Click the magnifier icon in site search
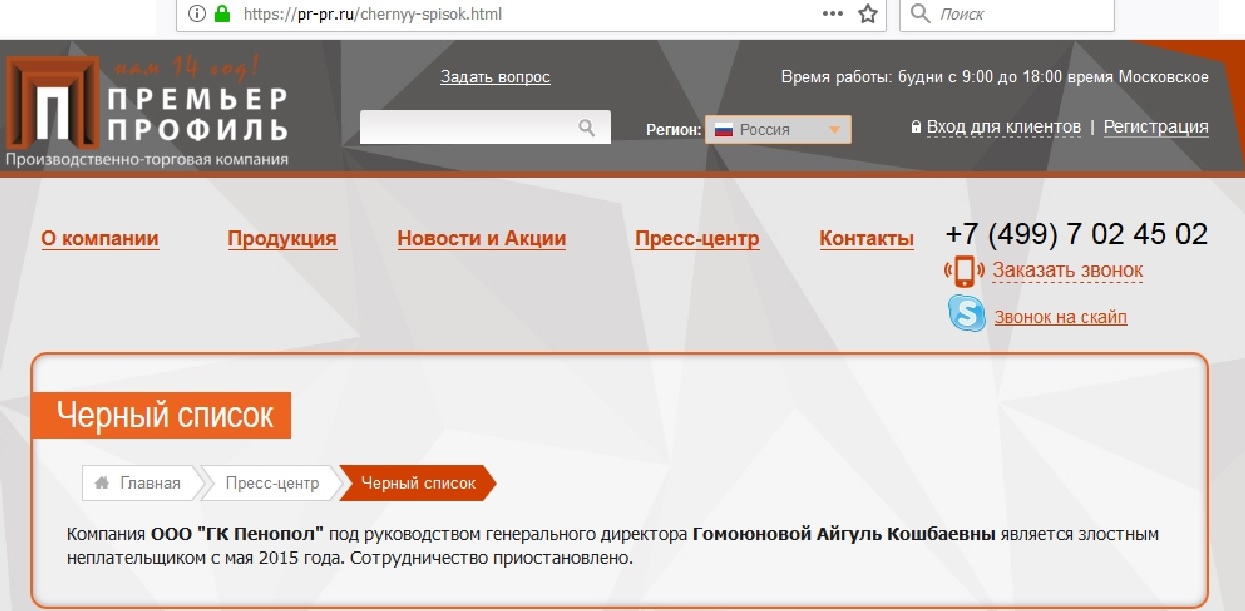Image resolution: width=1245 pixels, height=611 pixels. [587, 128]
